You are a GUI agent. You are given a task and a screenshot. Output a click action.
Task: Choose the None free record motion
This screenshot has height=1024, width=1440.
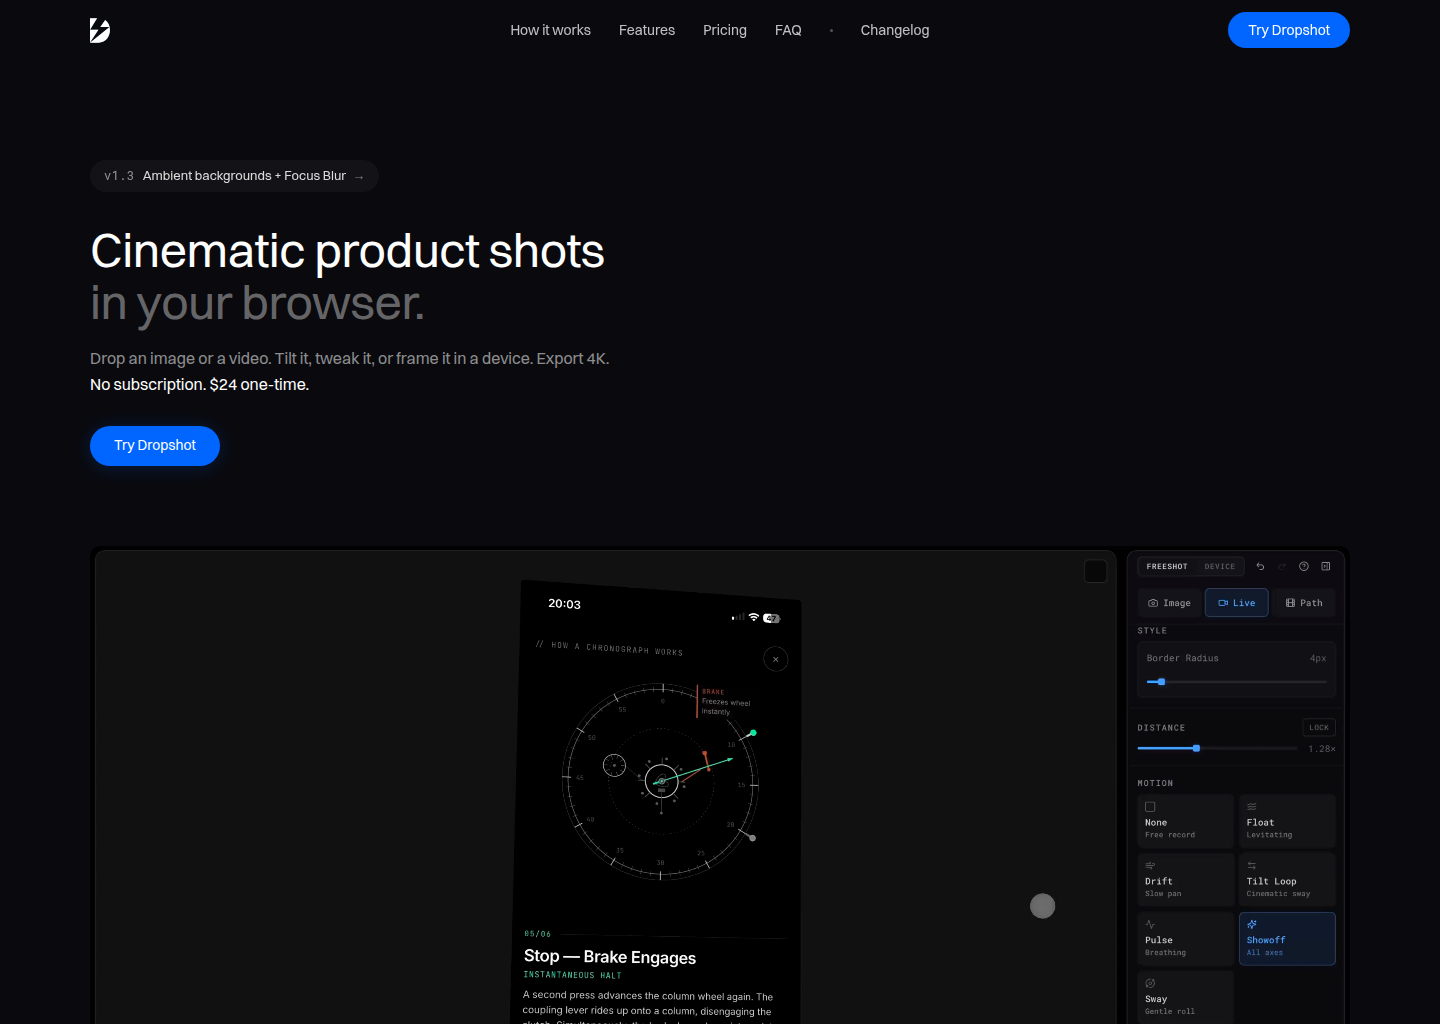[1185, 821]
